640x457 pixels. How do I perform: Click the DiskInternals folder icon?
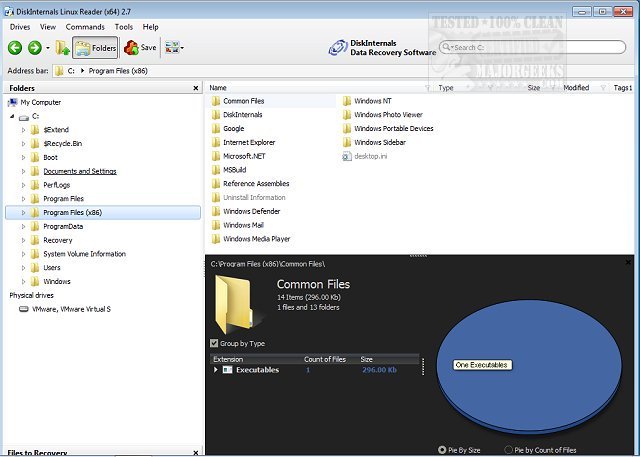click(216, 115)
